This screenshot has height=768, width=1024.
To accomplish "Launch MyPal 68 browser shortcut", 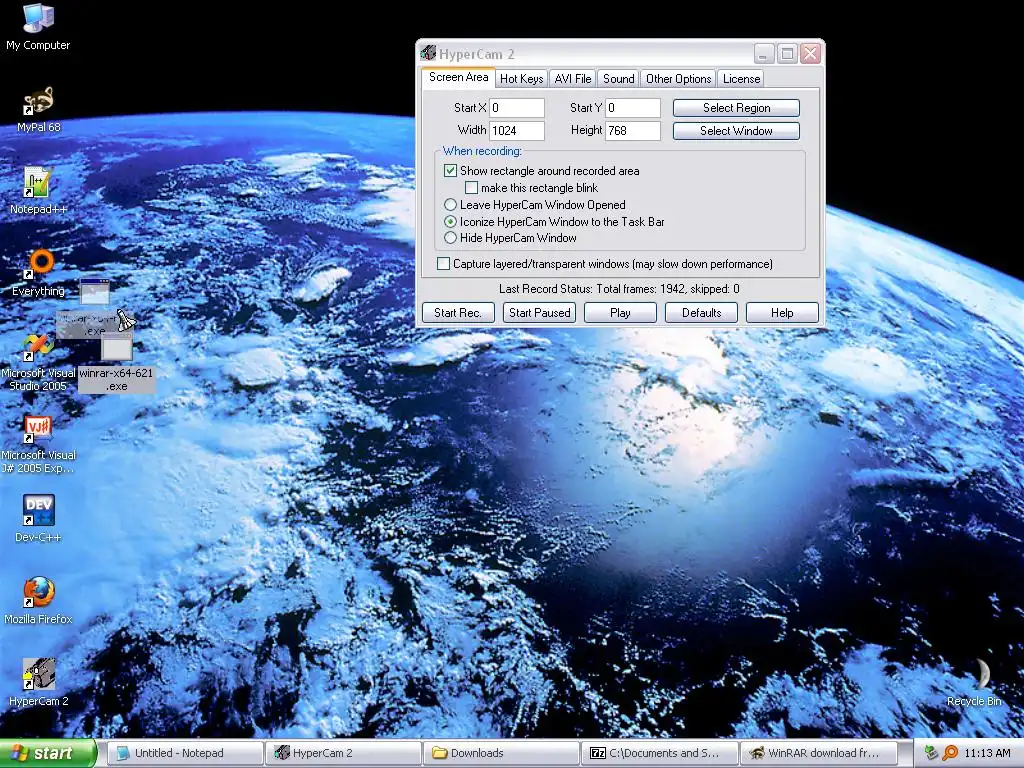I will pyautogui.click(x=38, y=109).
